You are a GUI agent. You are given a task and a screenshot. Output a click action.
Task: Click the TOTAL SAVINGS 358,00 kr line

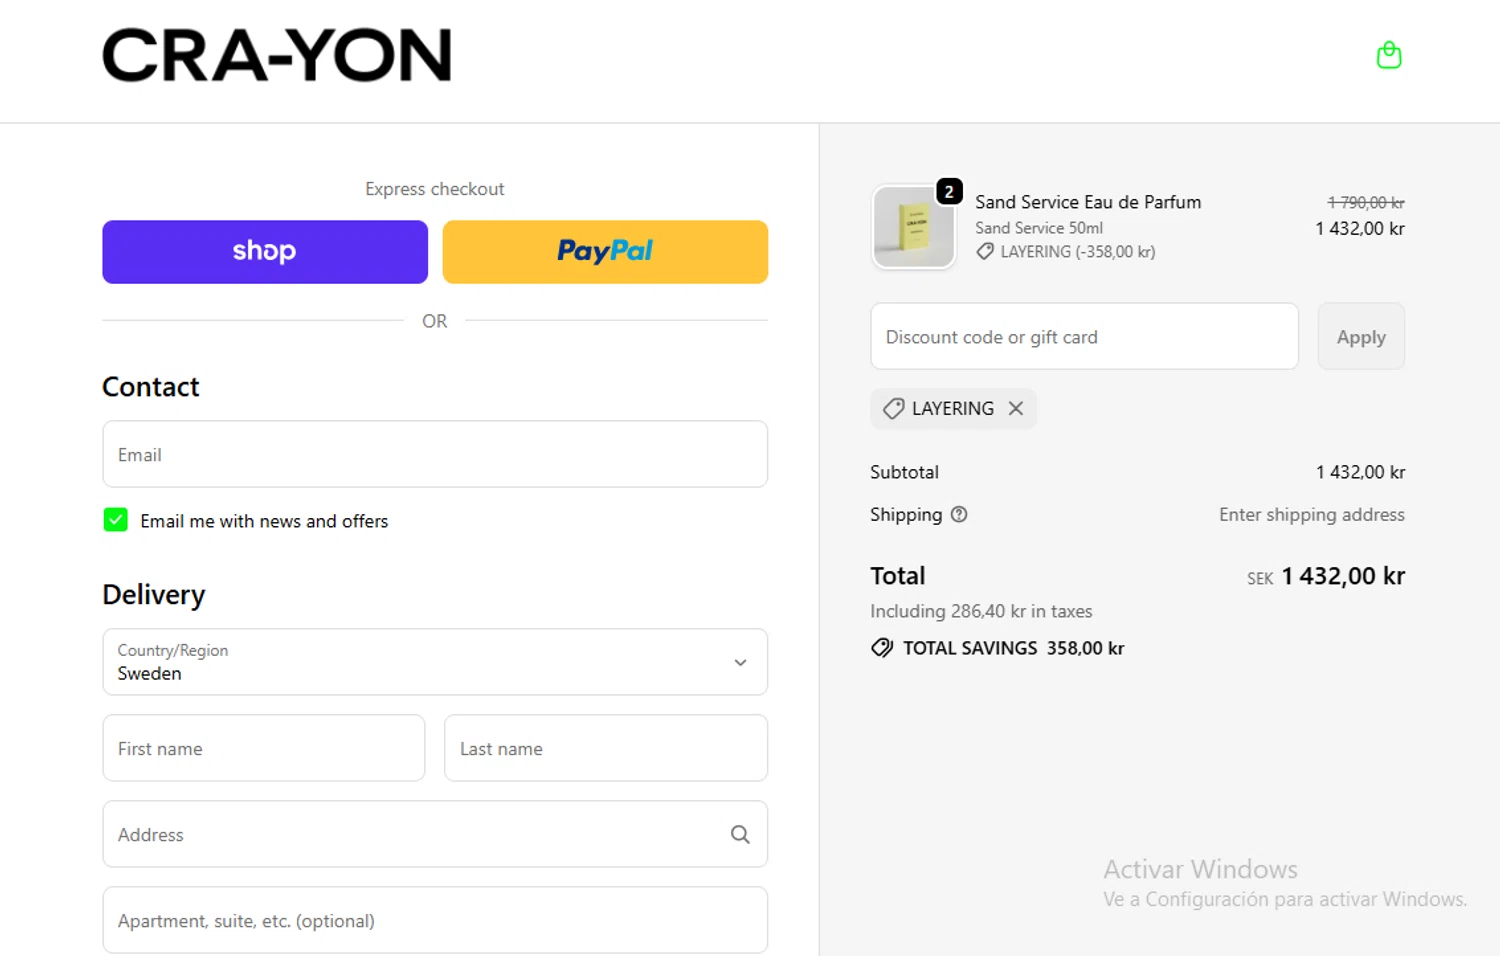click(997, 648)
